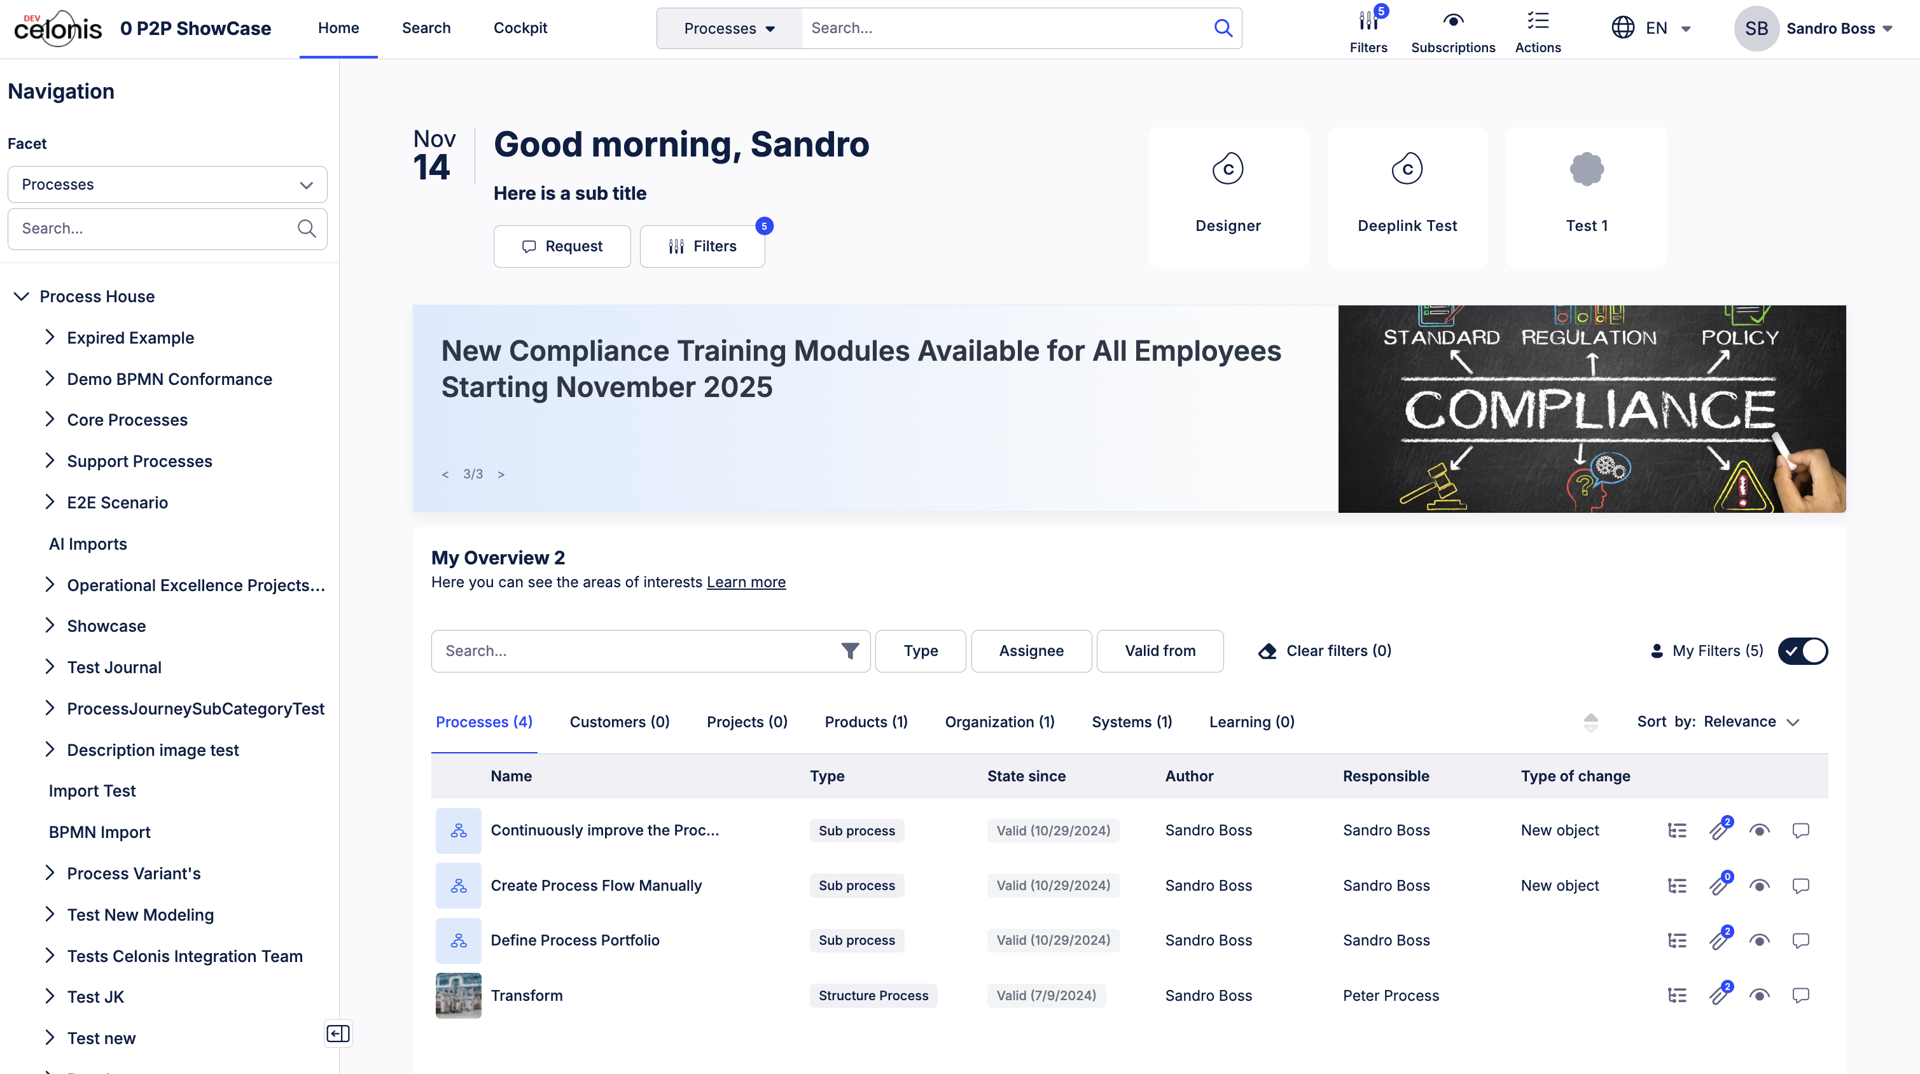Open the Designer tile
Image resolution: width=1920 pixels, height=1074 pixels.
click(1227, 196)
